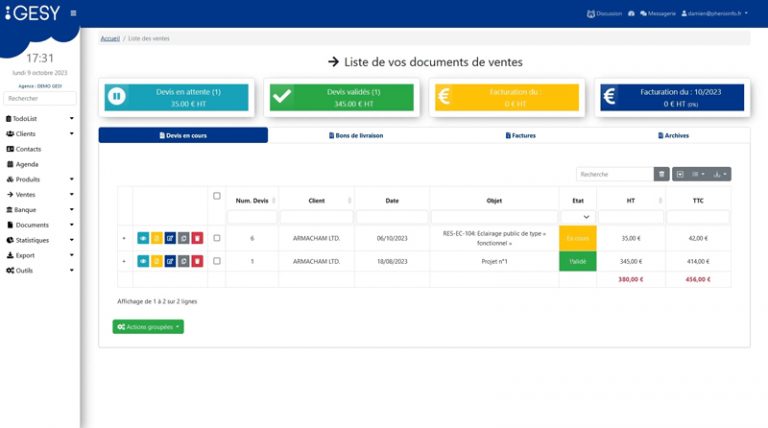The width and height of the screenshot is (768, 428).
Task: Click the red delete icon for quote 1
Action: click(197, 261)
